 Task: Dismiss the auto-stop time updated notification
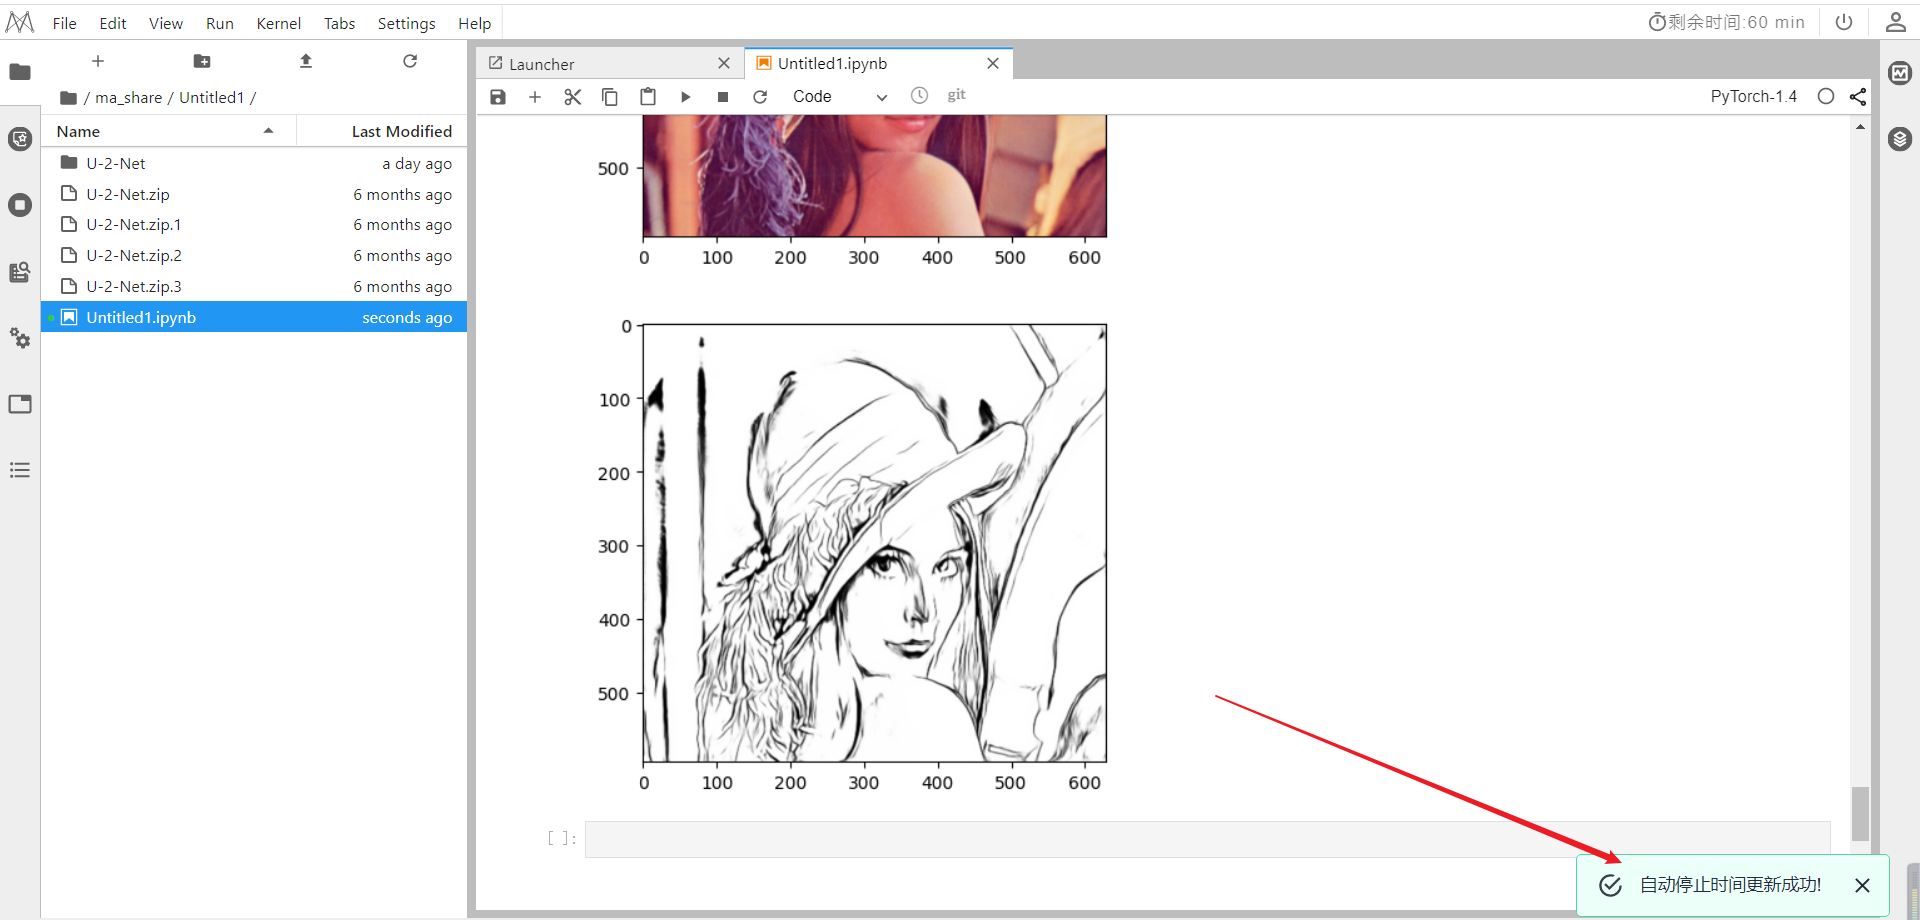point(1862,885)
